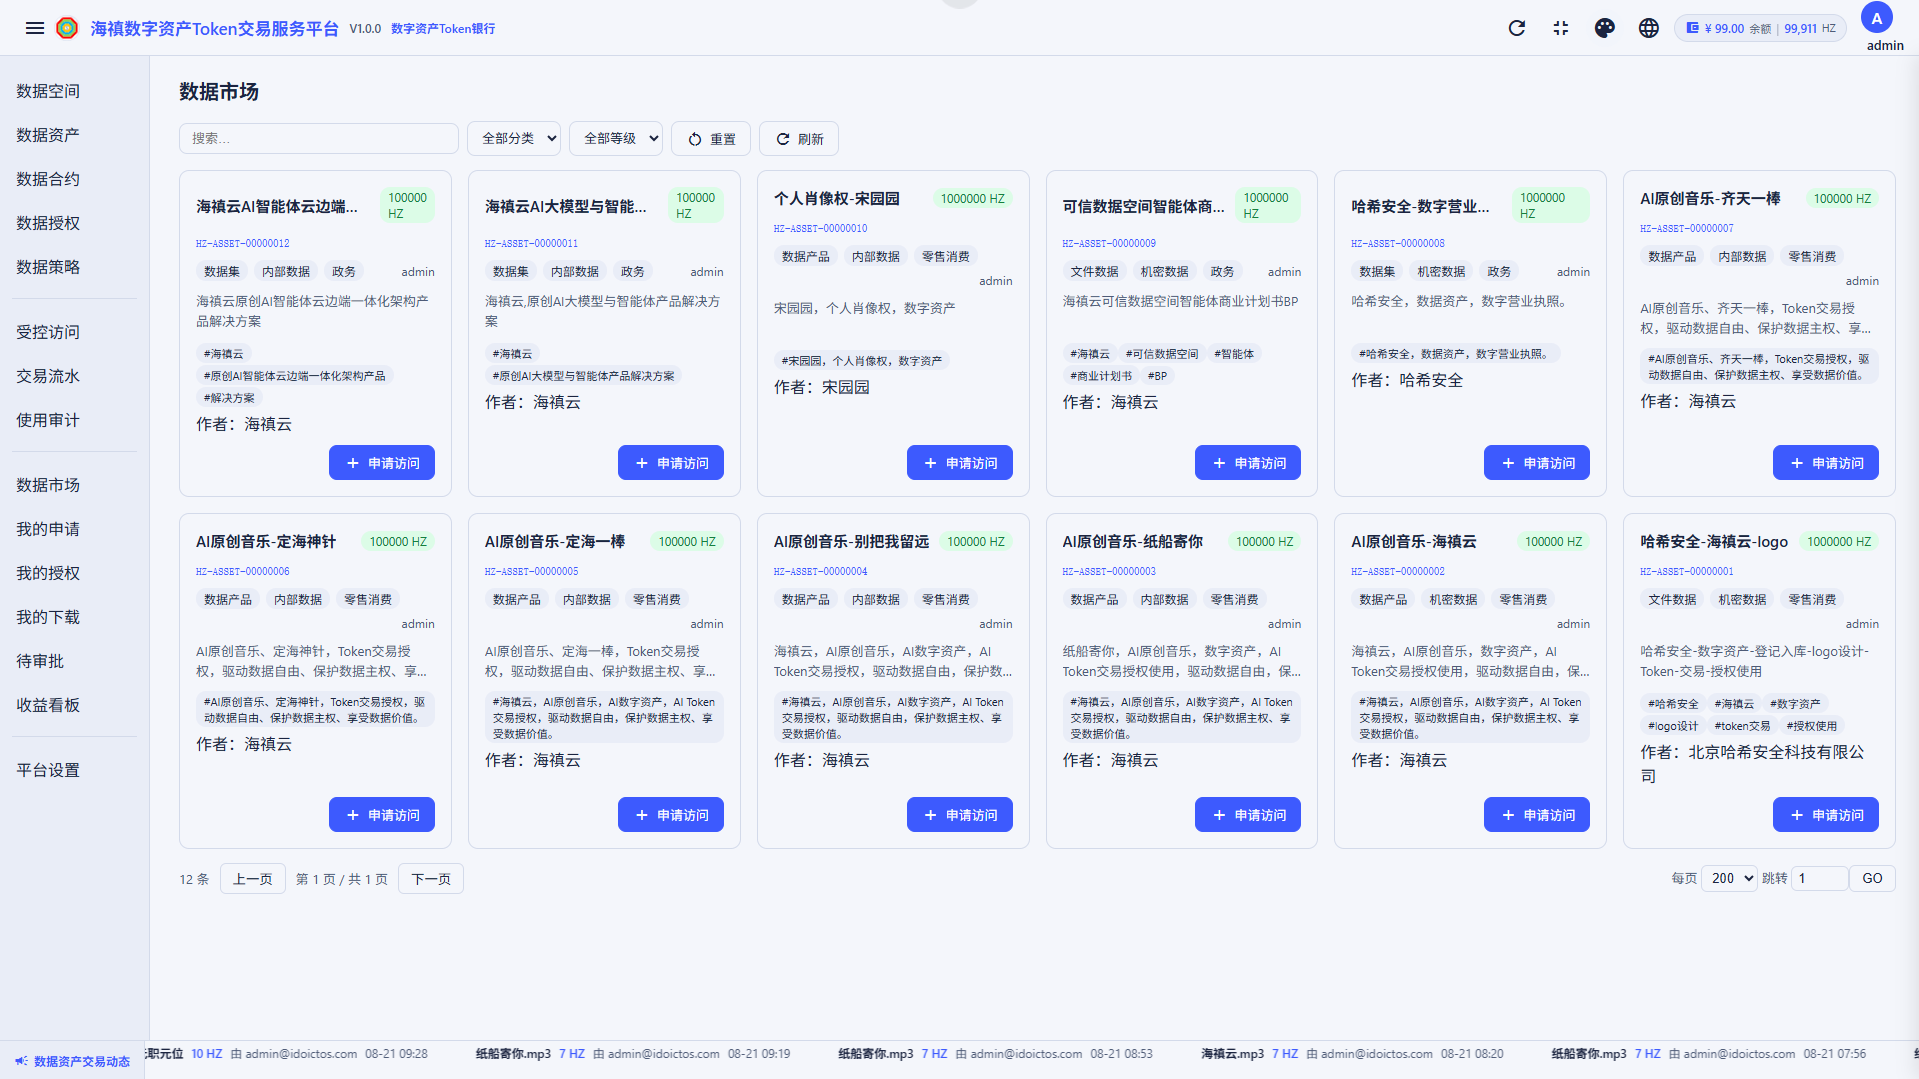Open the theme palette icon
The width and height of the screenshot is (1919, 1079).
pos(1605,28)
